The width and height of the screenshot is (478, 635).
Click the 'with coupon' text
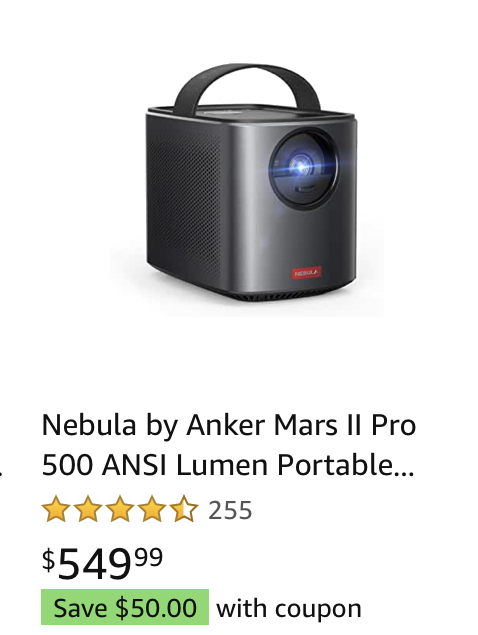tap(289, 609)
